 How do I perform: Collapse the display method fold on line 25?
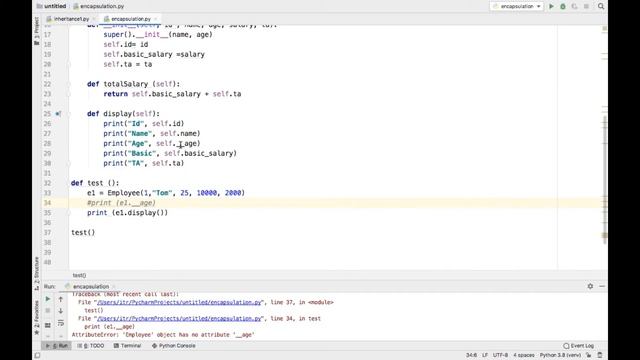tap(69, 114)
